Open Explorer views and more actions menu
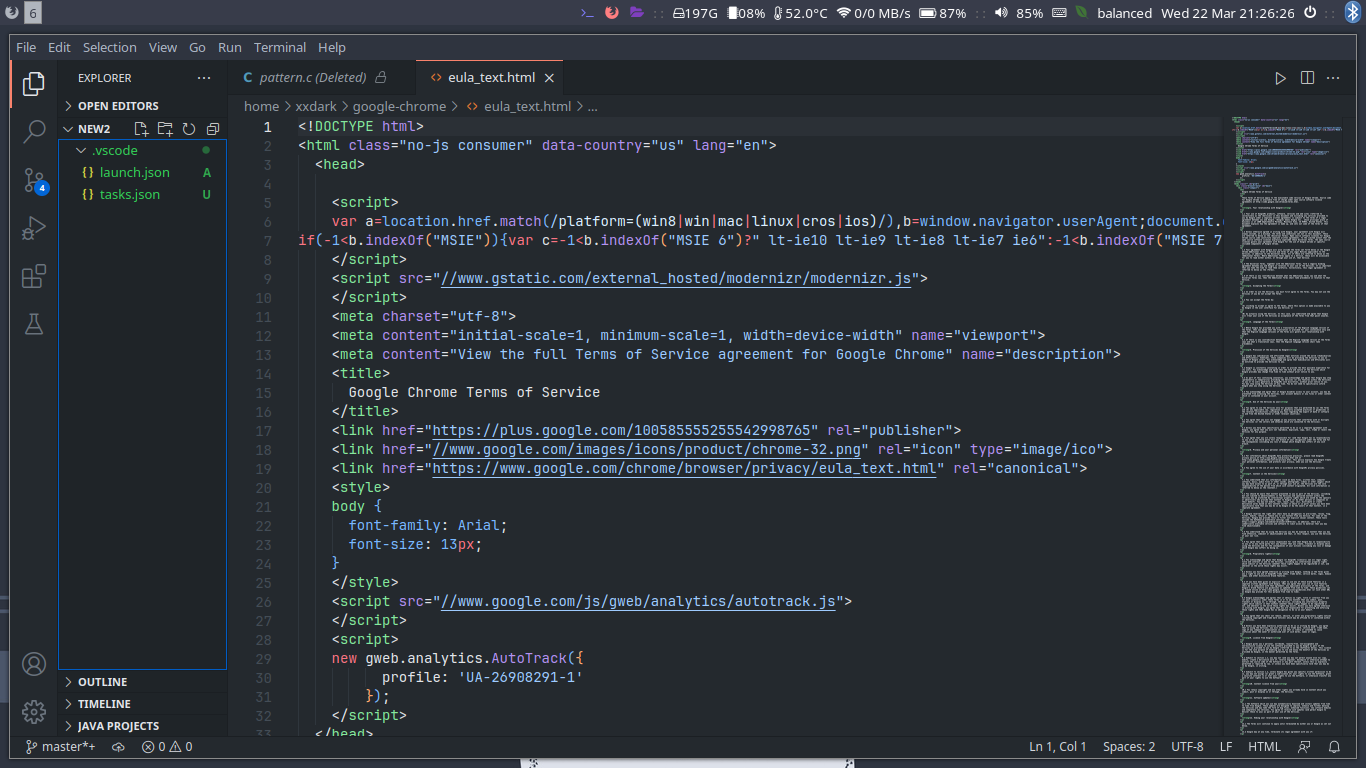 pos(204,78)
